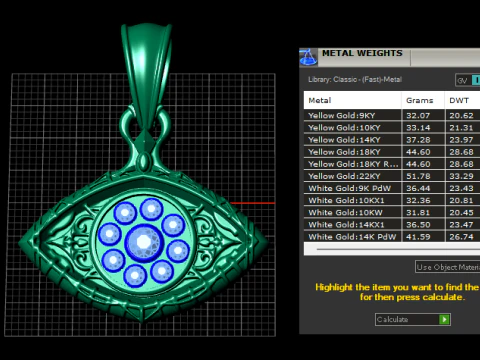This screenshot has height=360, width=480.
Task: Select the Yellow Gold:22KY row
Action: (x=392, y=176)
